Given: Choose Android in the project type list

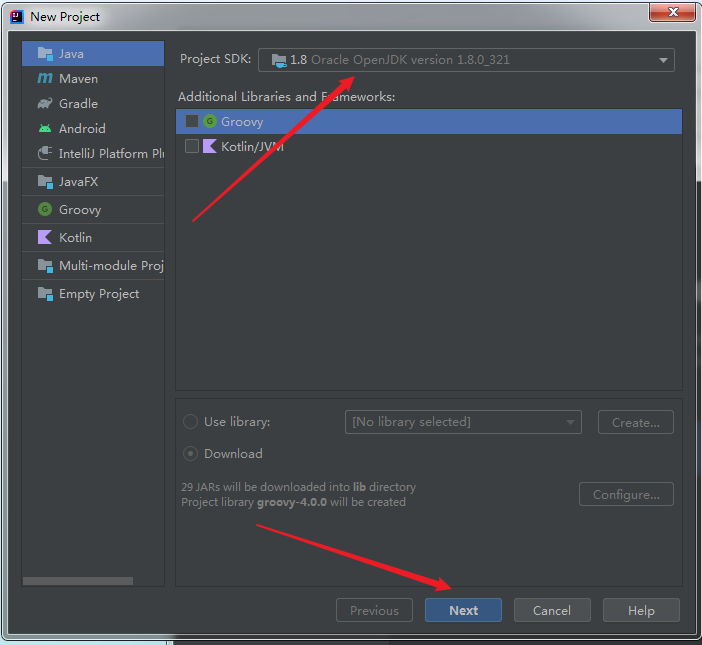Looking at the screenshot, I should (93, 128).
